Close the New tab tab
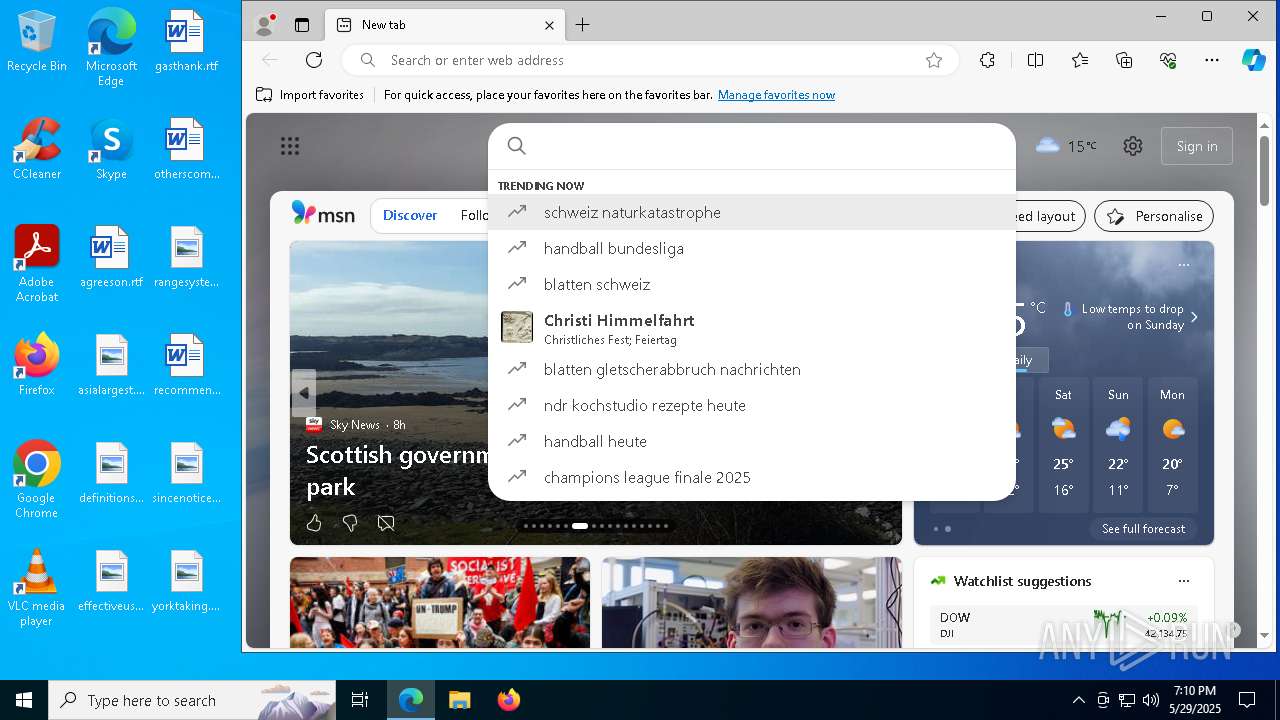Image resolution: width=1280 pixels, height=720 pixels. tap(549, 25)
